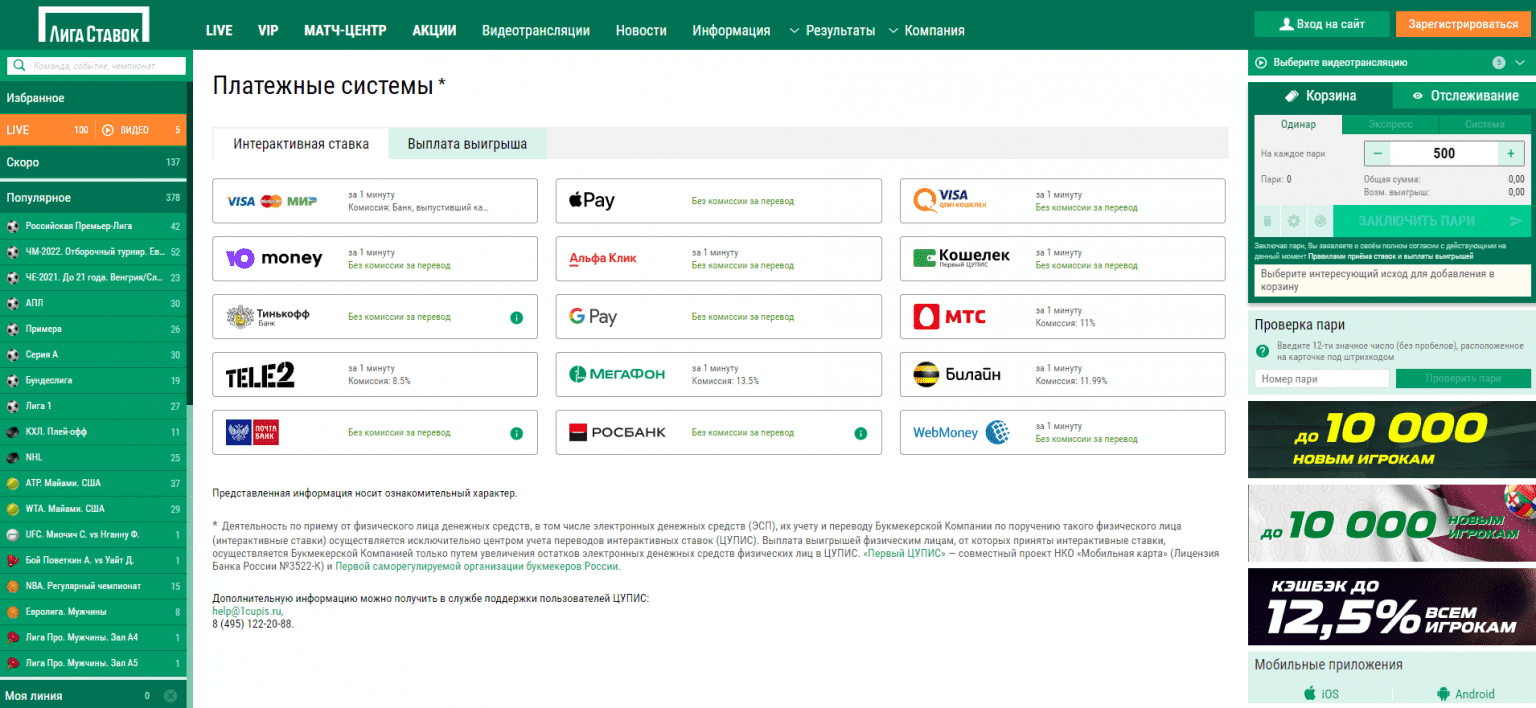Open the Tracking tab with eye icon
1536x708 pixels.
coord(1465,96)
